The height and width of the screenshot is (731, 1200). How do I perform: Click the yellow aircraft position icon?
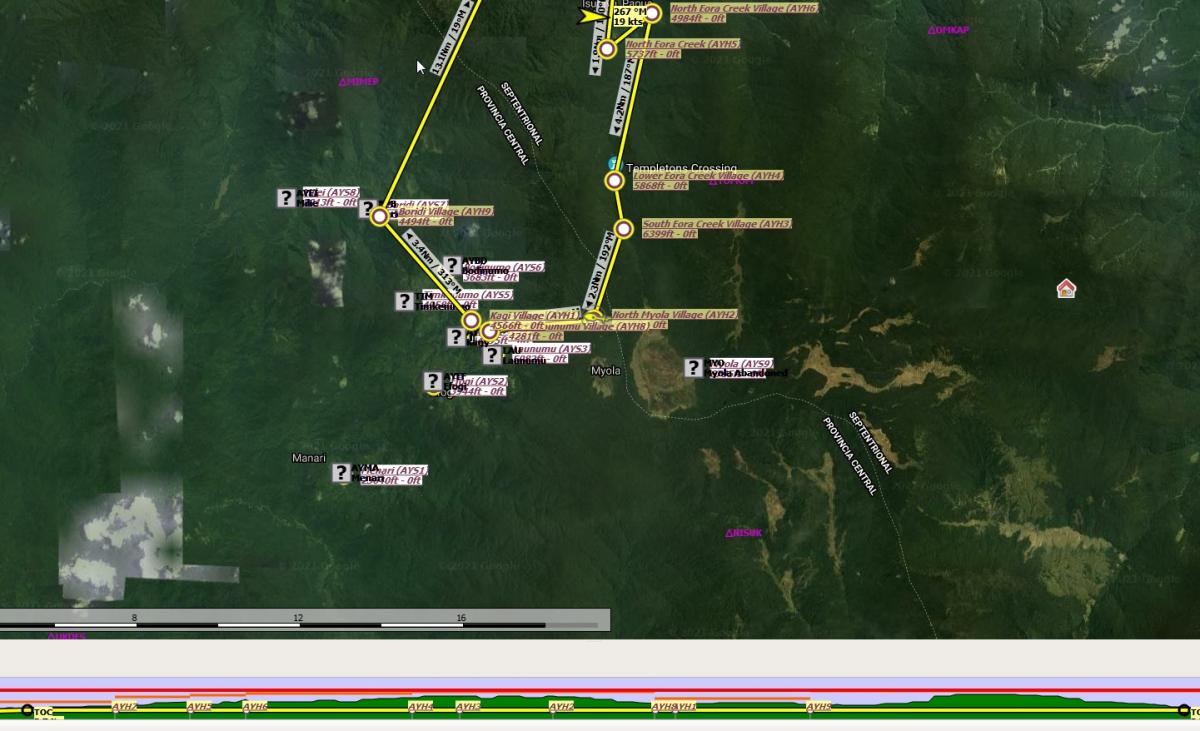coord(594,16)
